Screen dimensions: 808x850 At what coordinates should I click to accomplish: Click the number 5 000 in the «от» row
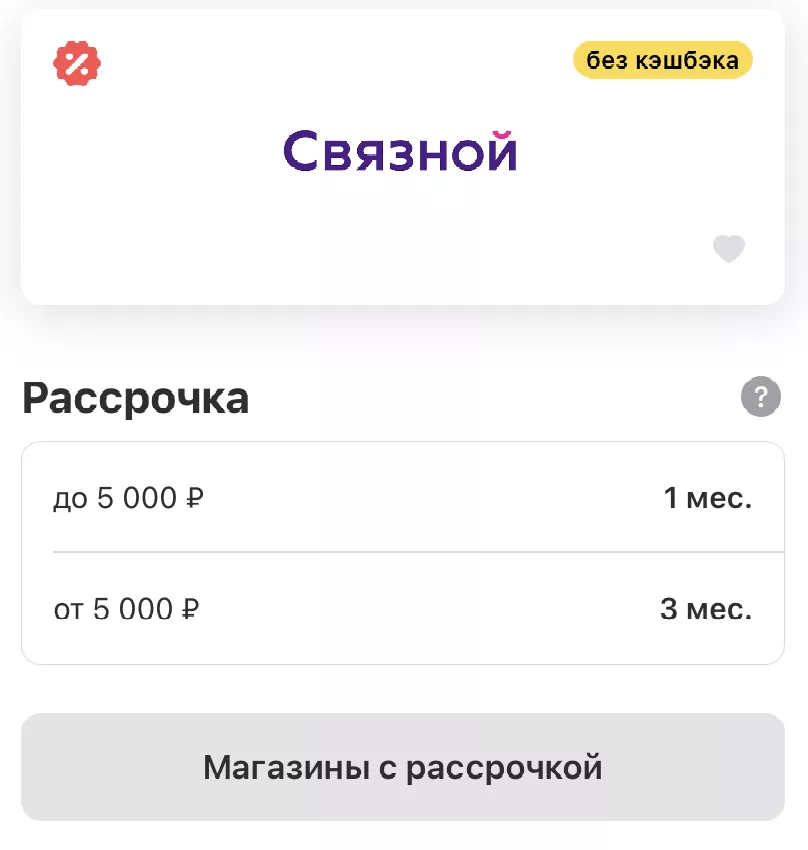[132, 609]
